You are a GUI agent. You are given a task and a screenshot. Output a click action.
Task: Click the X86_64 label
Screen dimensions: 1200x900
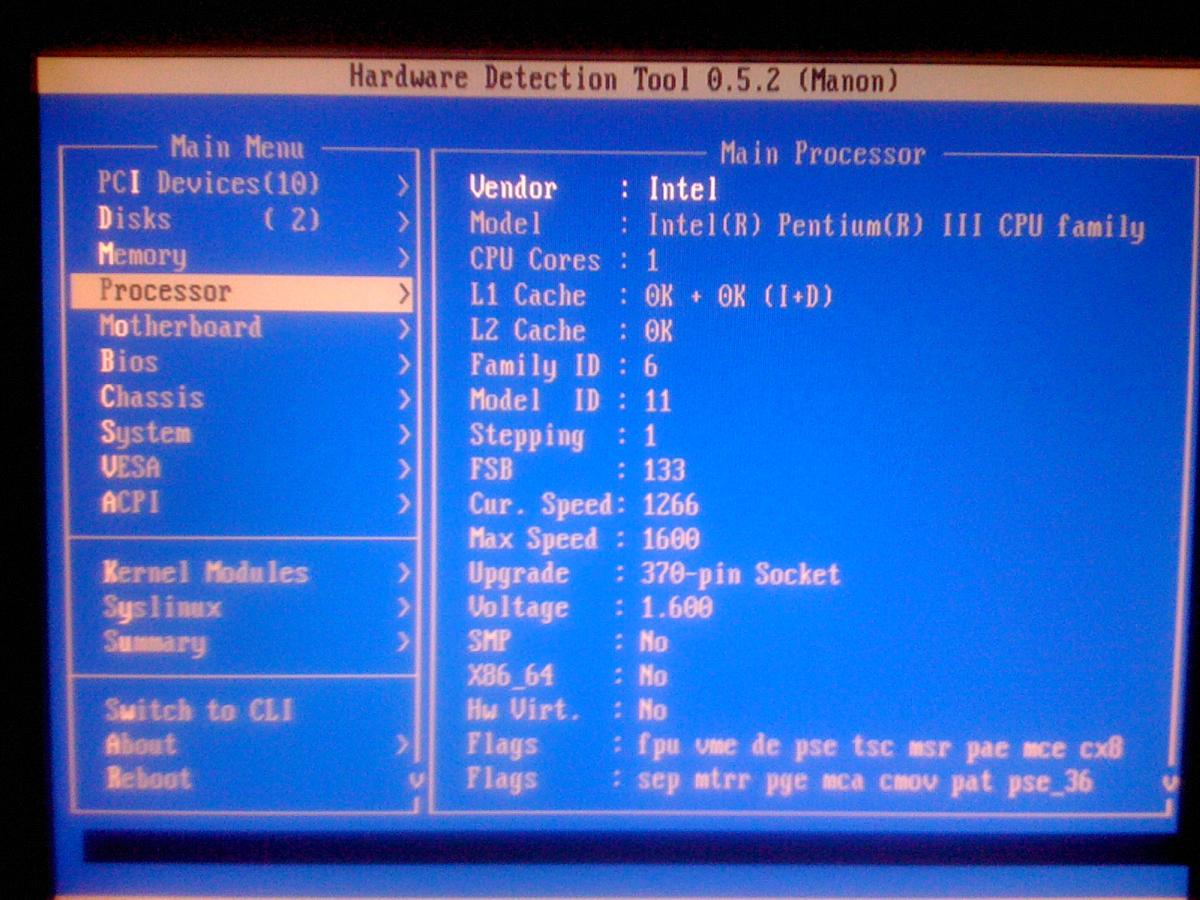pyautogui.click(x=510, y=677)
